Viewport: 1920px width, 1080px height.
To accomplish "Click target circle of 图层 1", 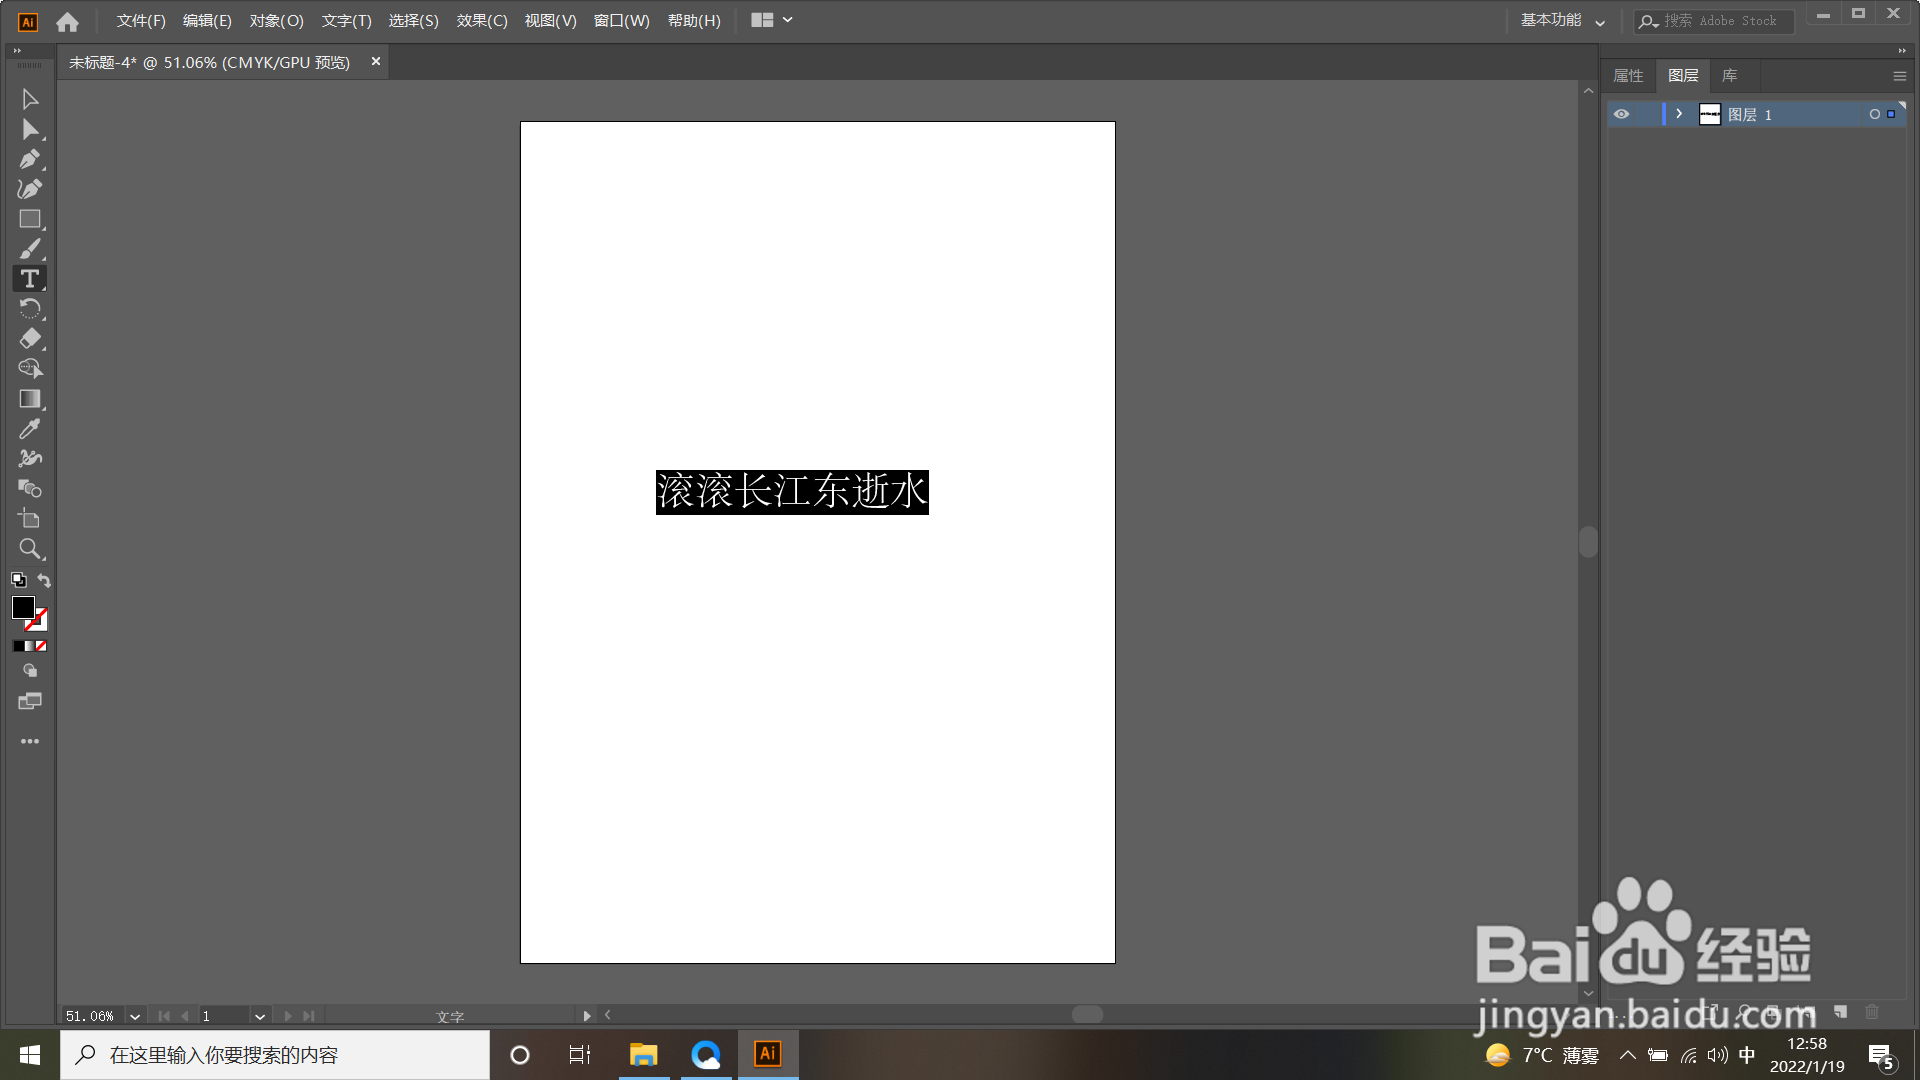I will [1874, 114].
